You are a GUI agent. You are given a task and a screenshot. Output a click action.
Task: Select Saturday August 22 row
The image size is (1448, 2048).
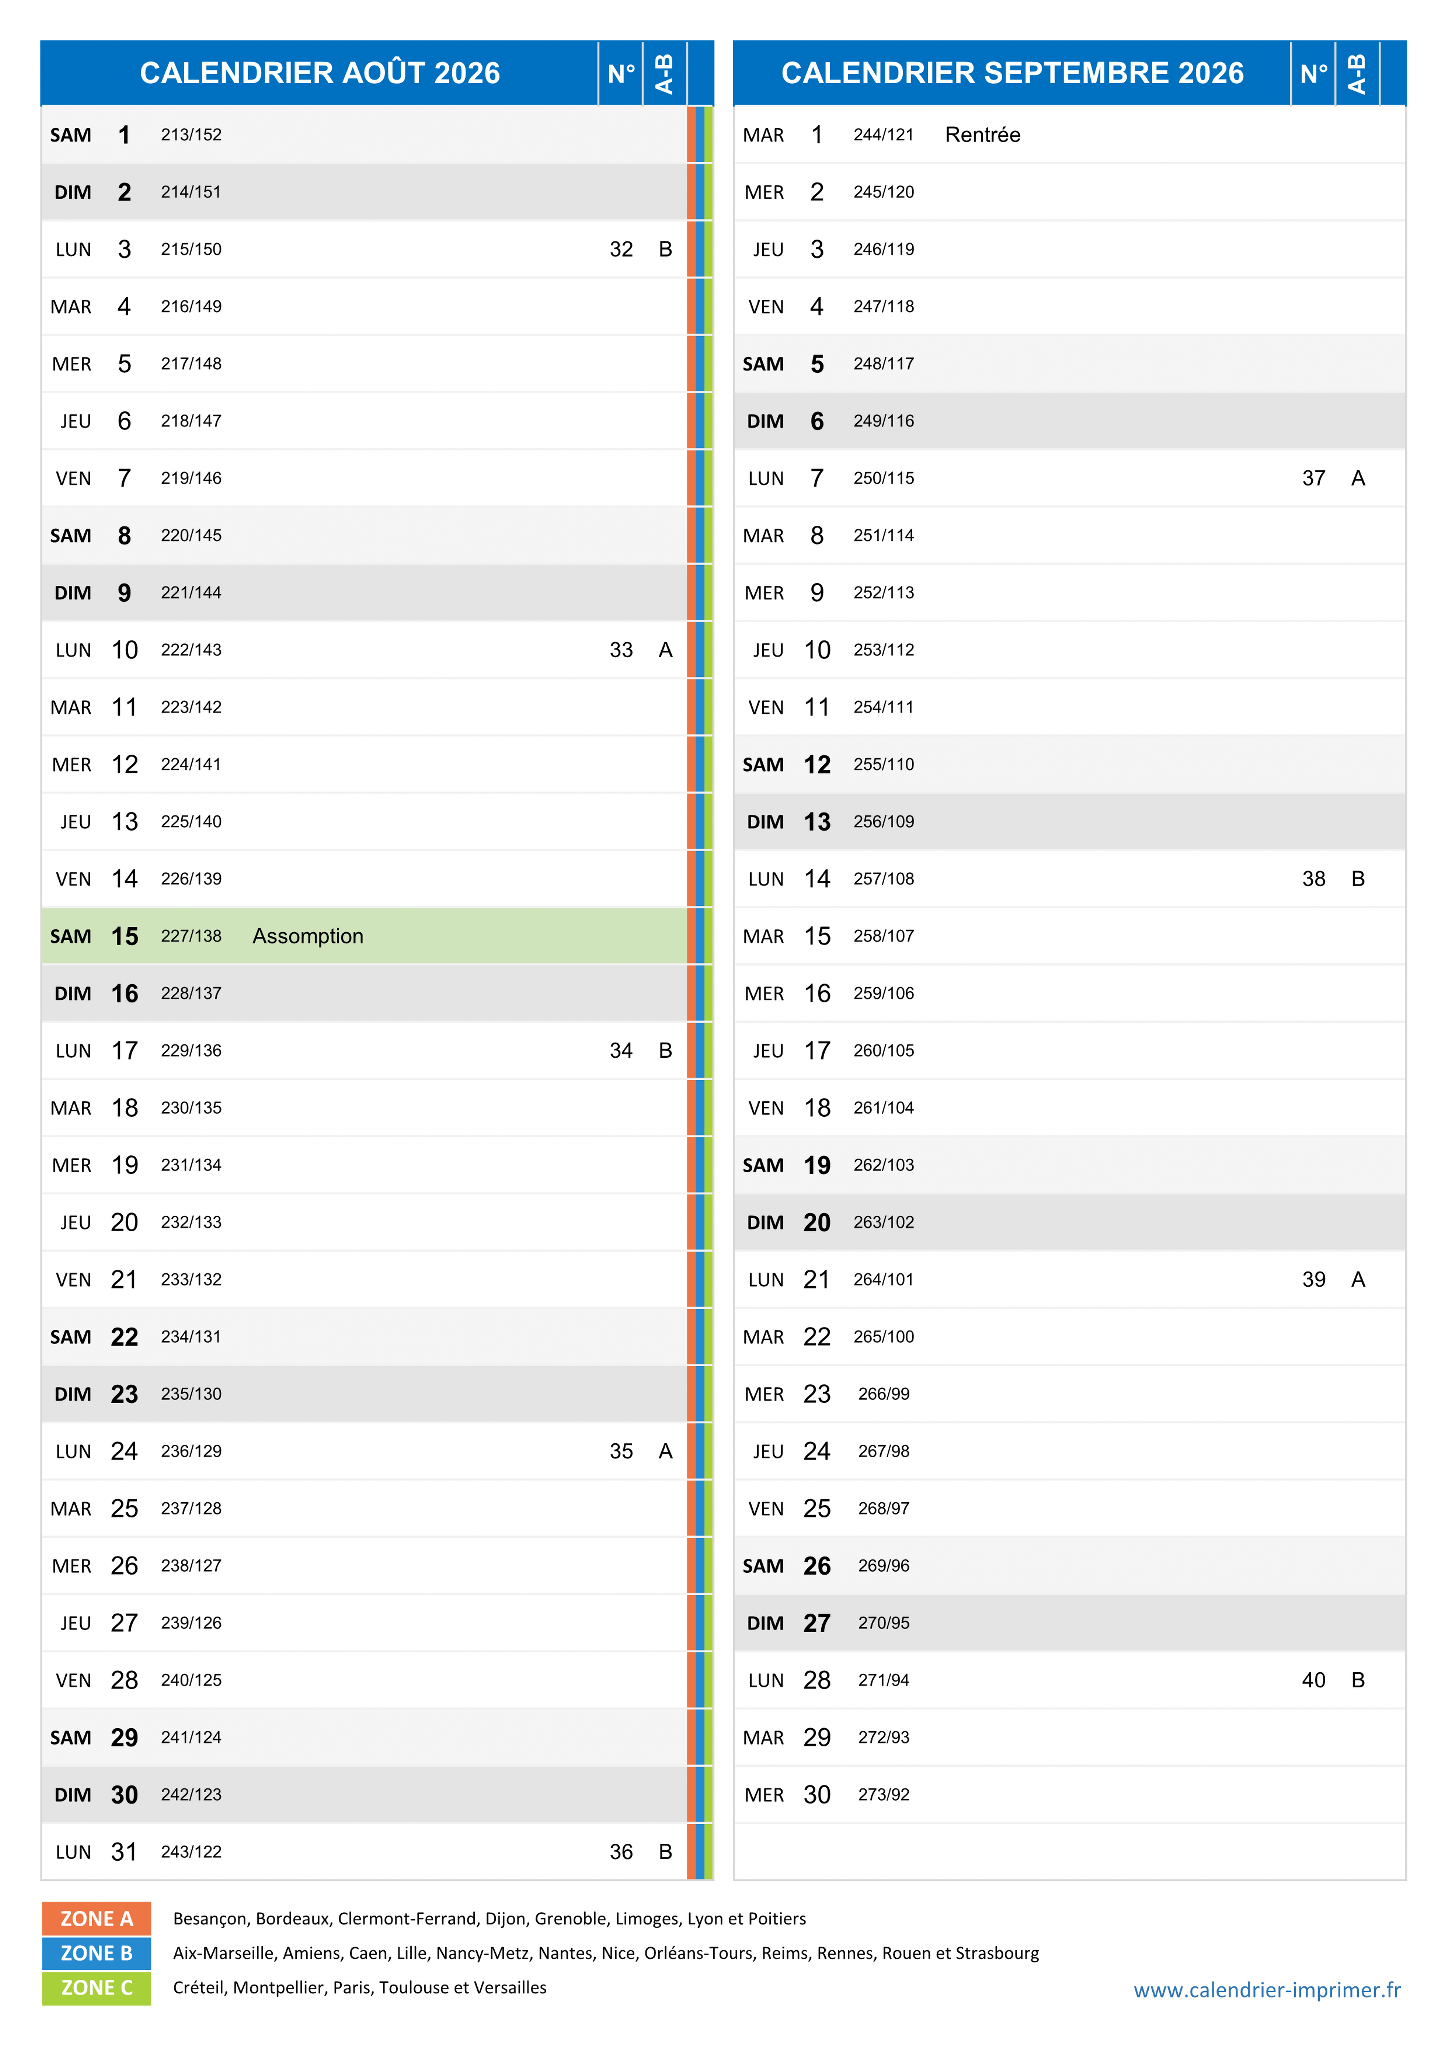point(364,1337)
